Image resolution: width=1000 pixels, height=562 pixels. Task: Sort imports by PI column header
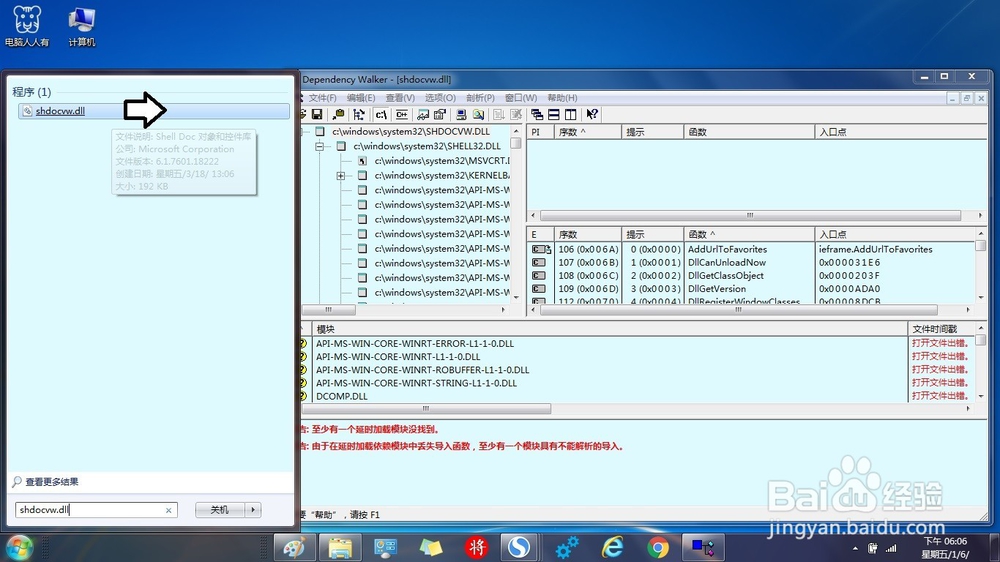point(540,132)
